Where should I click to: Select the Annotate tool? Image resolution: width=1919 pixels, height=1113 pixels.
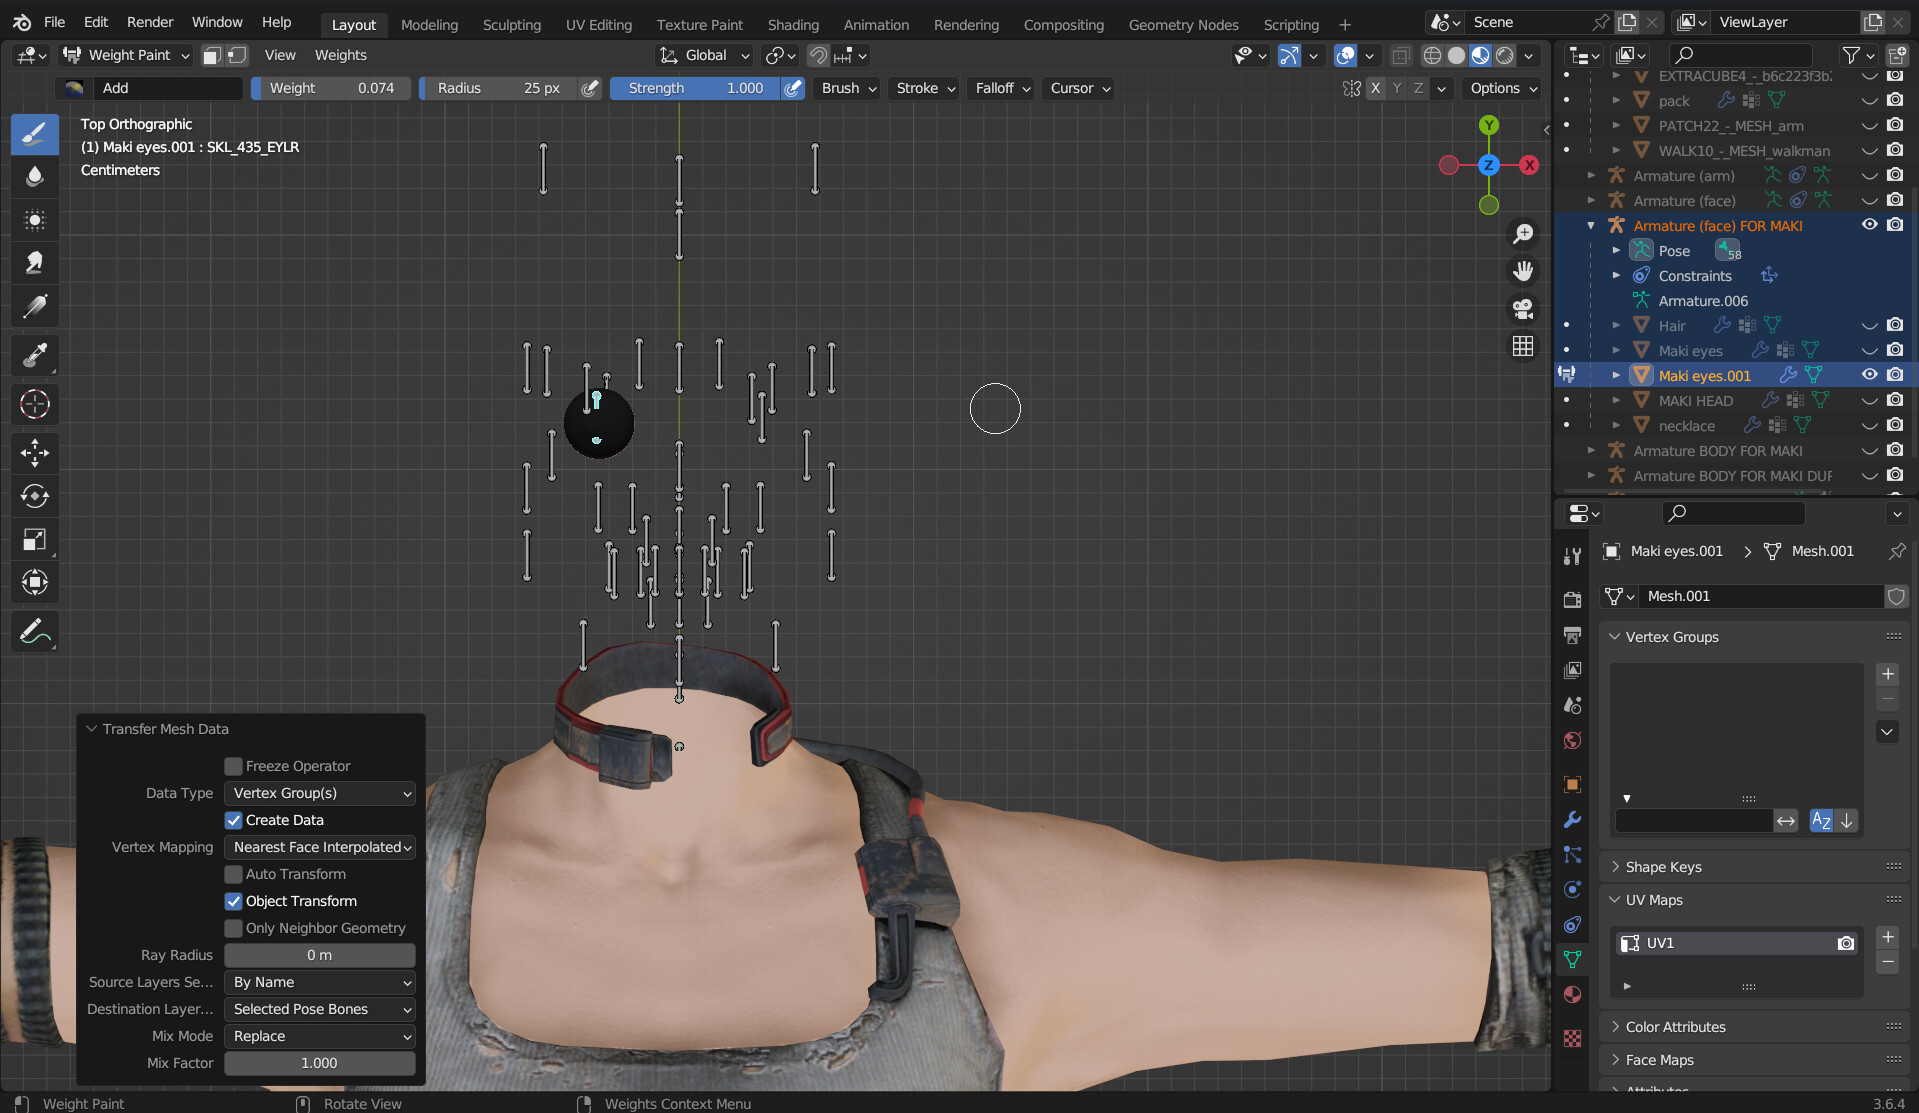(x=35, y=631)
